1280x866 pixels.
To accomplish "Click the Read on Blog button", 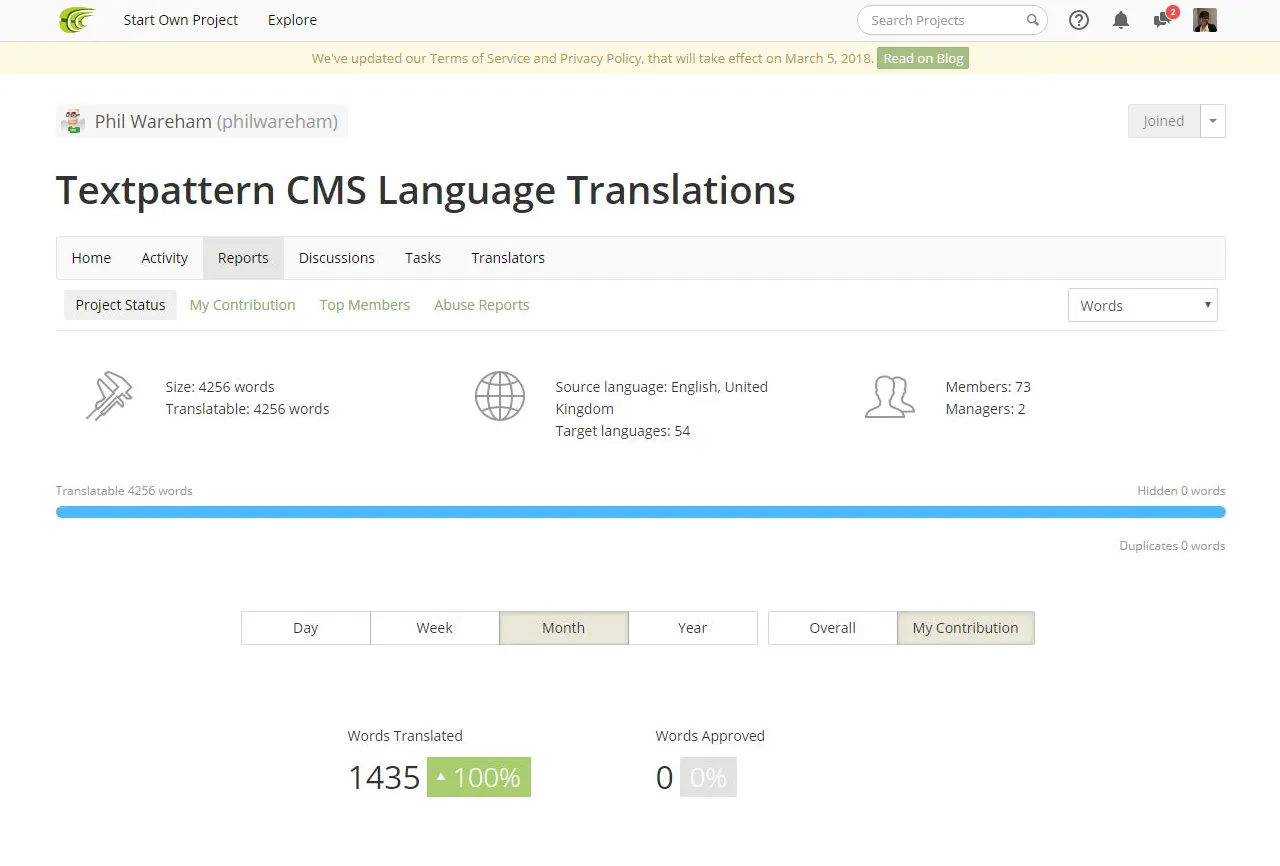I will 923,58.
